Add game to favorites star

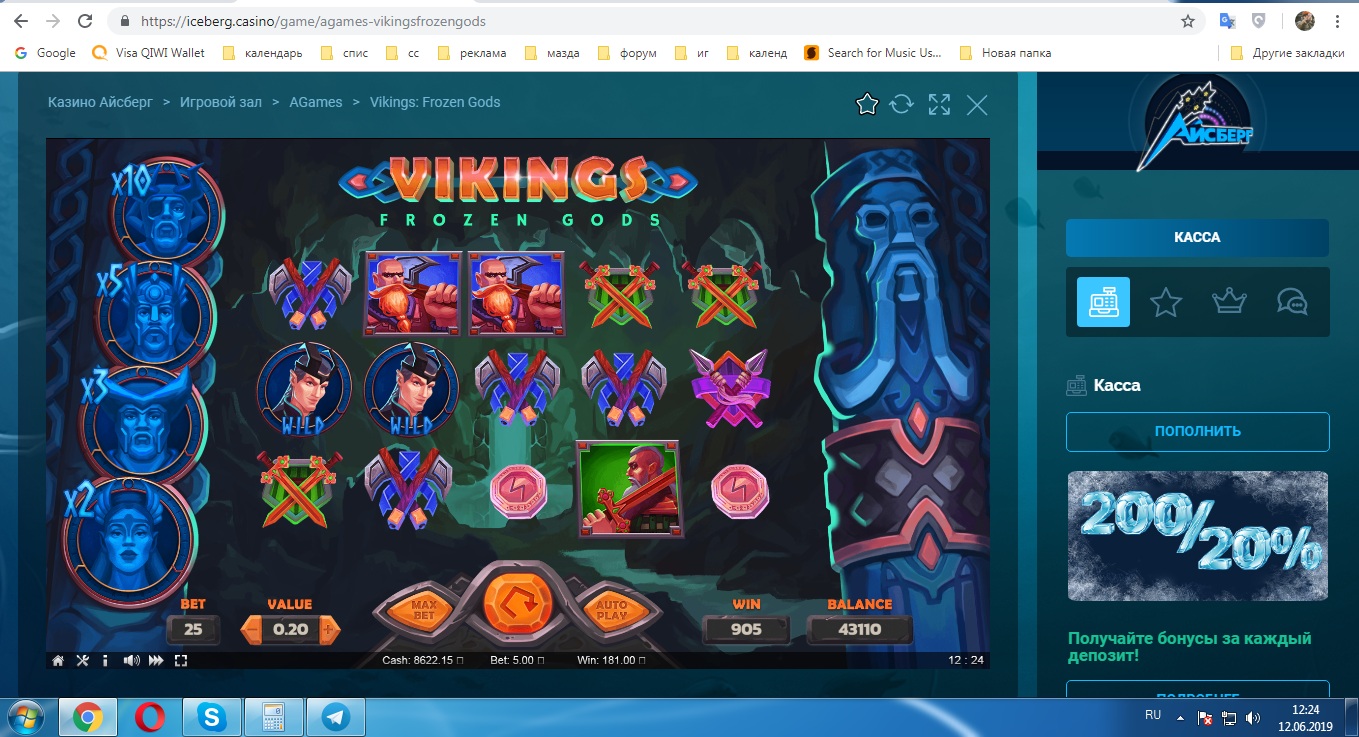pyautogui.click(x=867, y=104)
